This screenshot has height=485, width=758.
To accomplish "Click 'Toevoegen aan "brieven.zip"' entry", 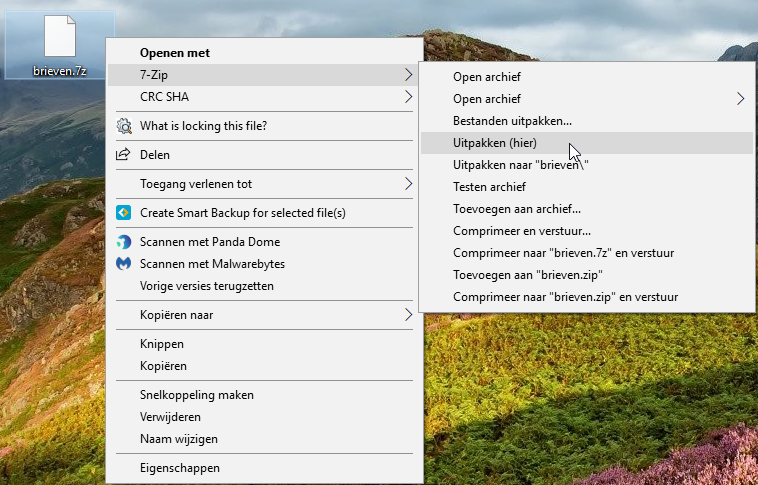I will [x=527, y=275].
